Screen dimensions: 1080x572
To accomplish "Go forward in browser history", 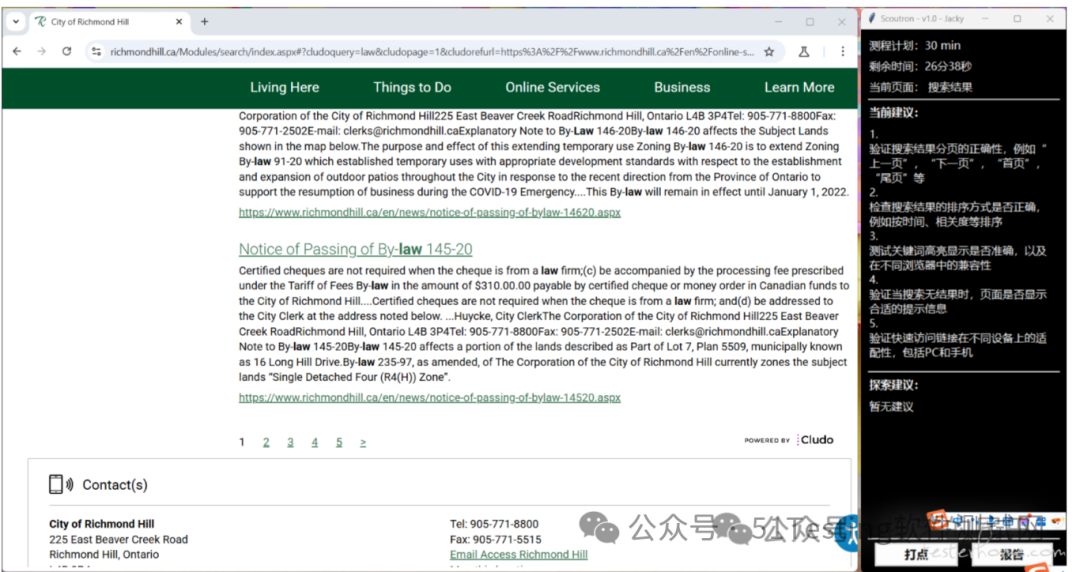I will pos(42,51).
